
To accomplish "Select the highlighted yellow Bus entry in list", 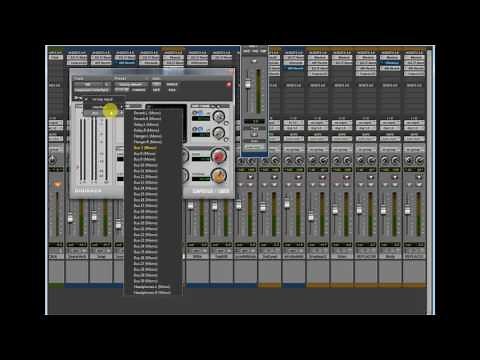I will pyautogui.click(x=145, y=148).
